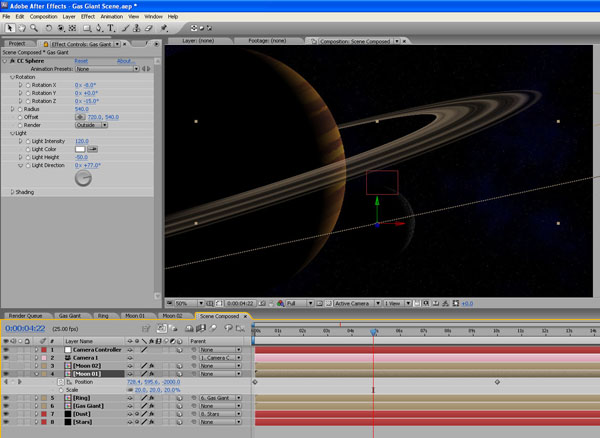Switch to the Render Queue tab
The width and height of the screenshot is (600, 438).
click(25, 315)
